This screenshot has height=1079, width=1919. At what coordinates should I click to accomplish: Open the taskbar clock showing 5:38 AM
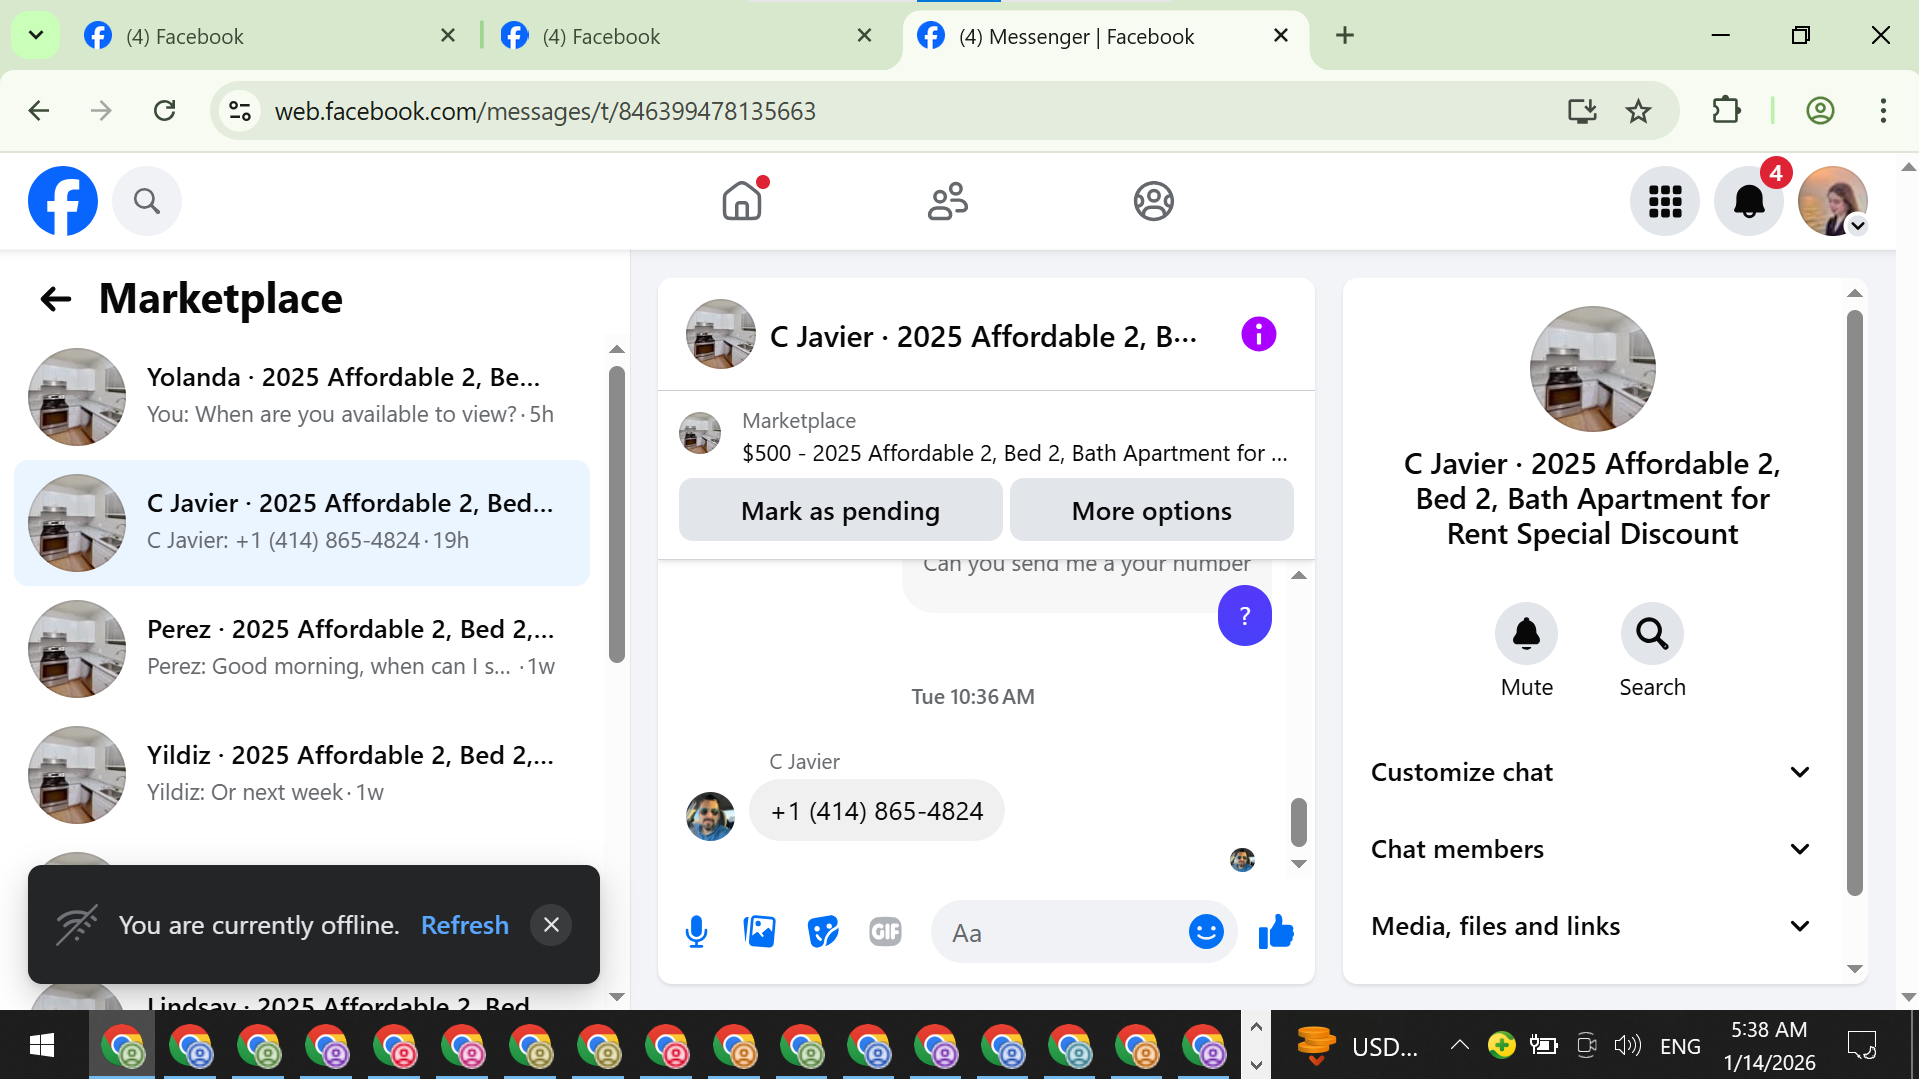[x=1769, y=1045]
